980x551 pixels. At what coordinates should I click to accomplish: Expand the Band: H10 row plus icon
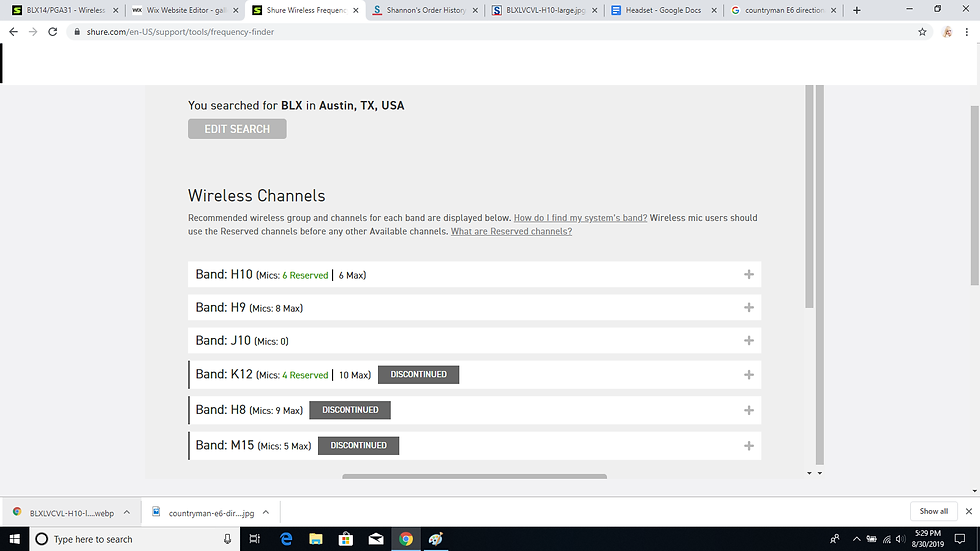(749, 274)
